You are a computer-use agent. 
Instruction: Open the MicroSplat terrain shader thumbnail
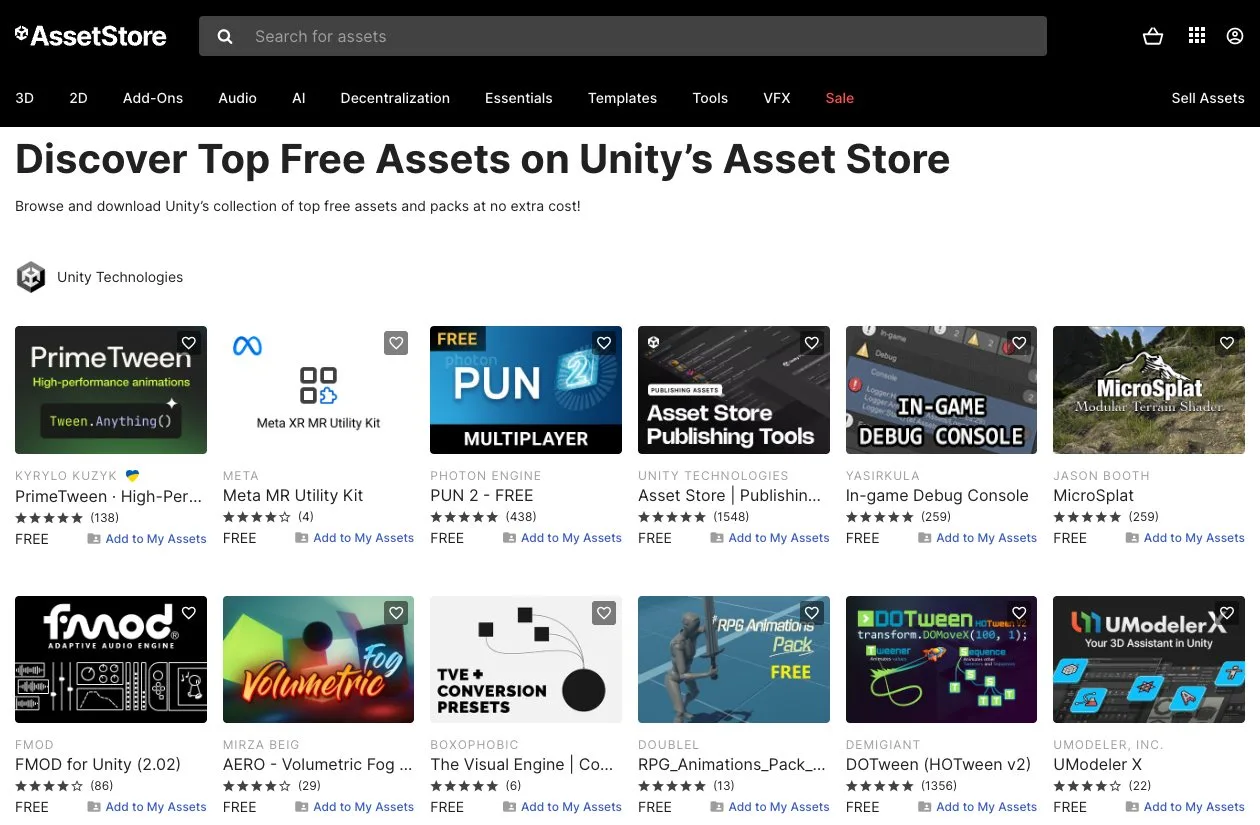click(x=1149, y=390)
